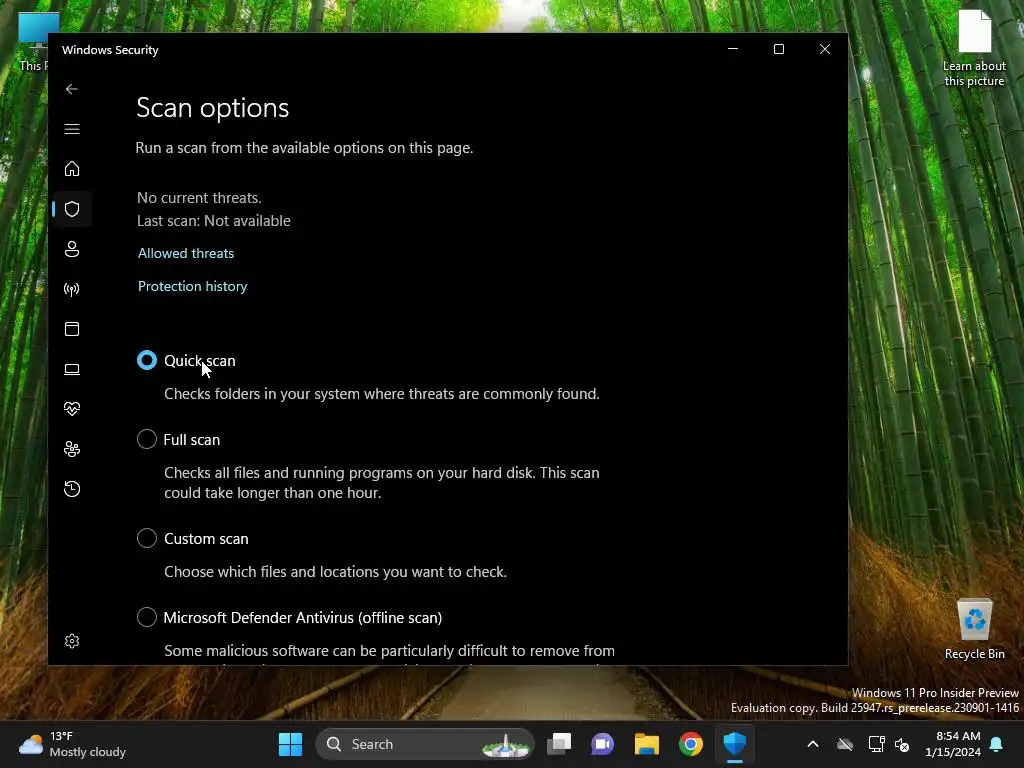Open App & browser control icon
The image size is (1024, 768).
coord(72,329)
